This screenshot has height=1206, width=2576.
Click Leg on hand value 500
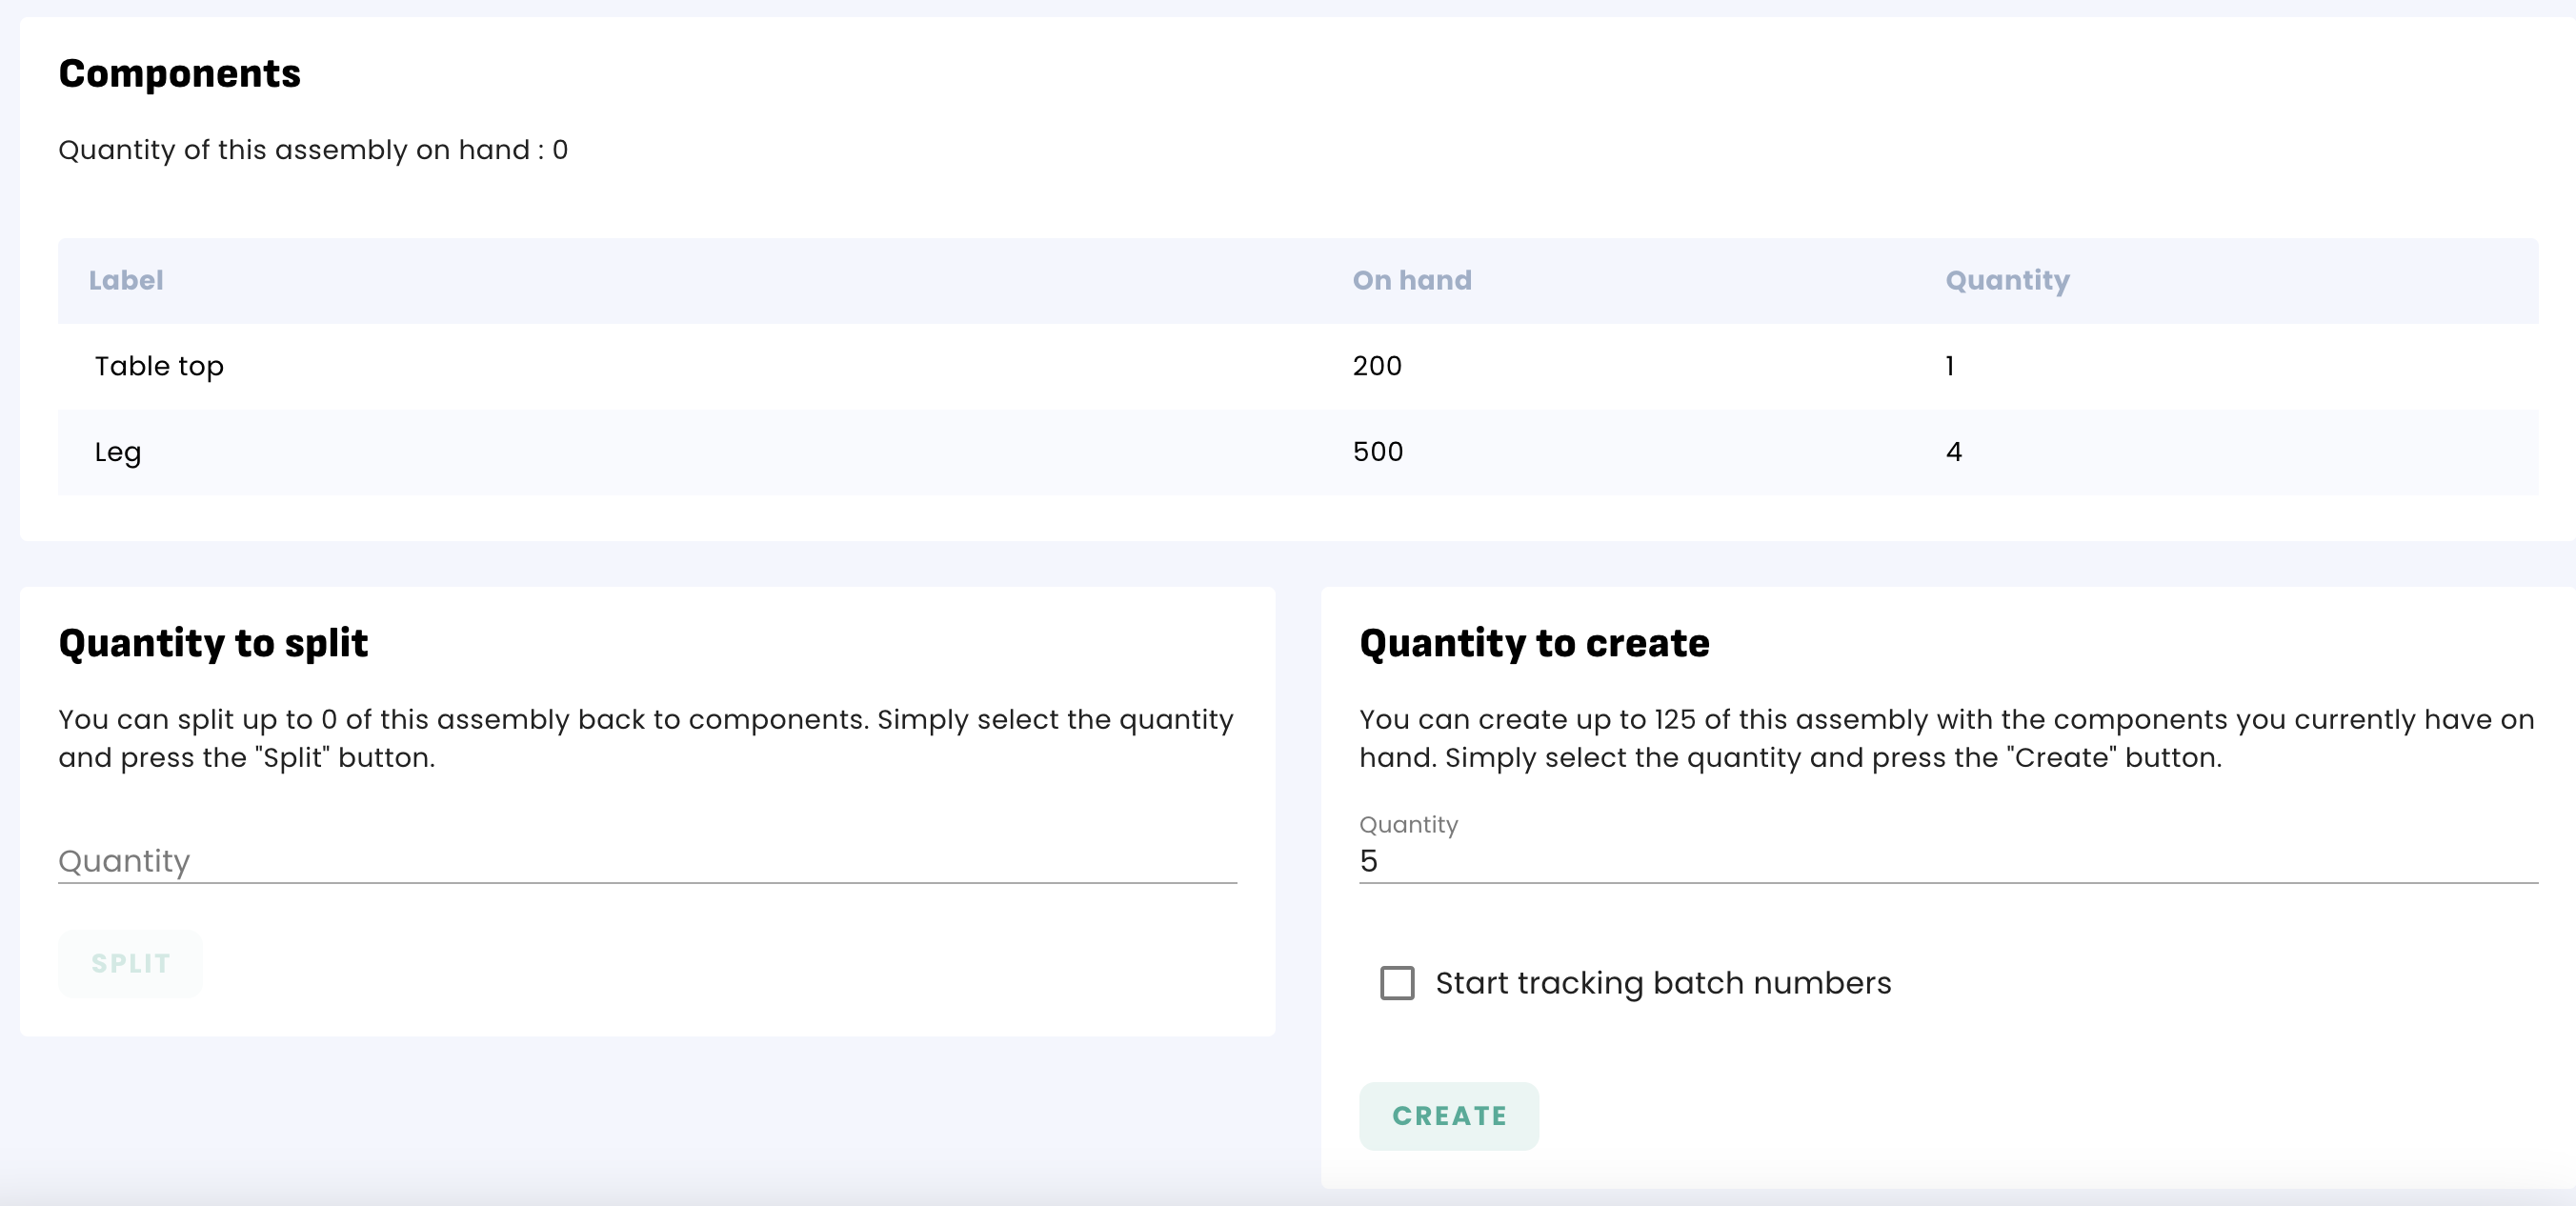point(1377,452)
